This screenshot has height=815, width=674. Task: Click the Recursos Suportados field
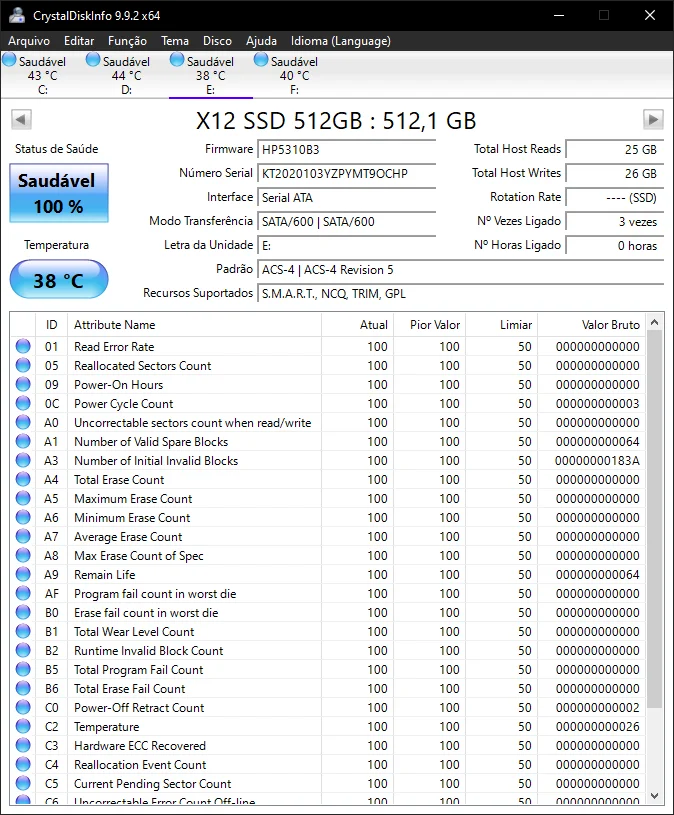coord(460,294)
